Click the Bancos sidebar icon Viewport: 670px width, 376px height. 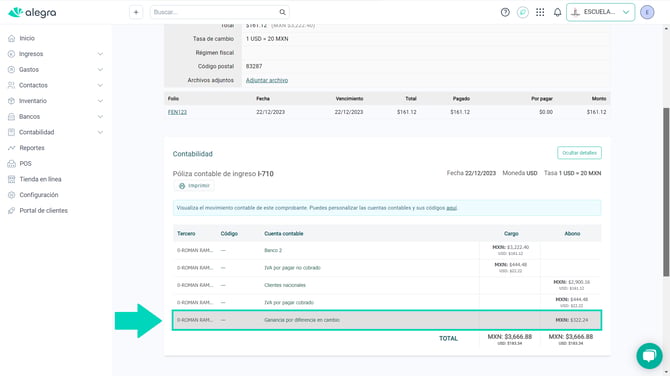click(x=12, y=117)
